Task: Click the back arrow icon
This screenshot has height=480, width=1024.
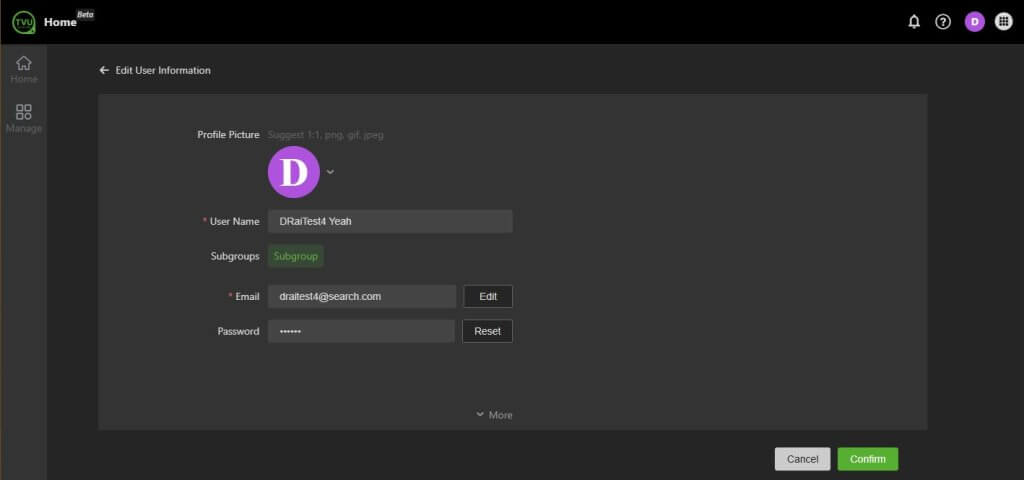Action: (104, 71)
